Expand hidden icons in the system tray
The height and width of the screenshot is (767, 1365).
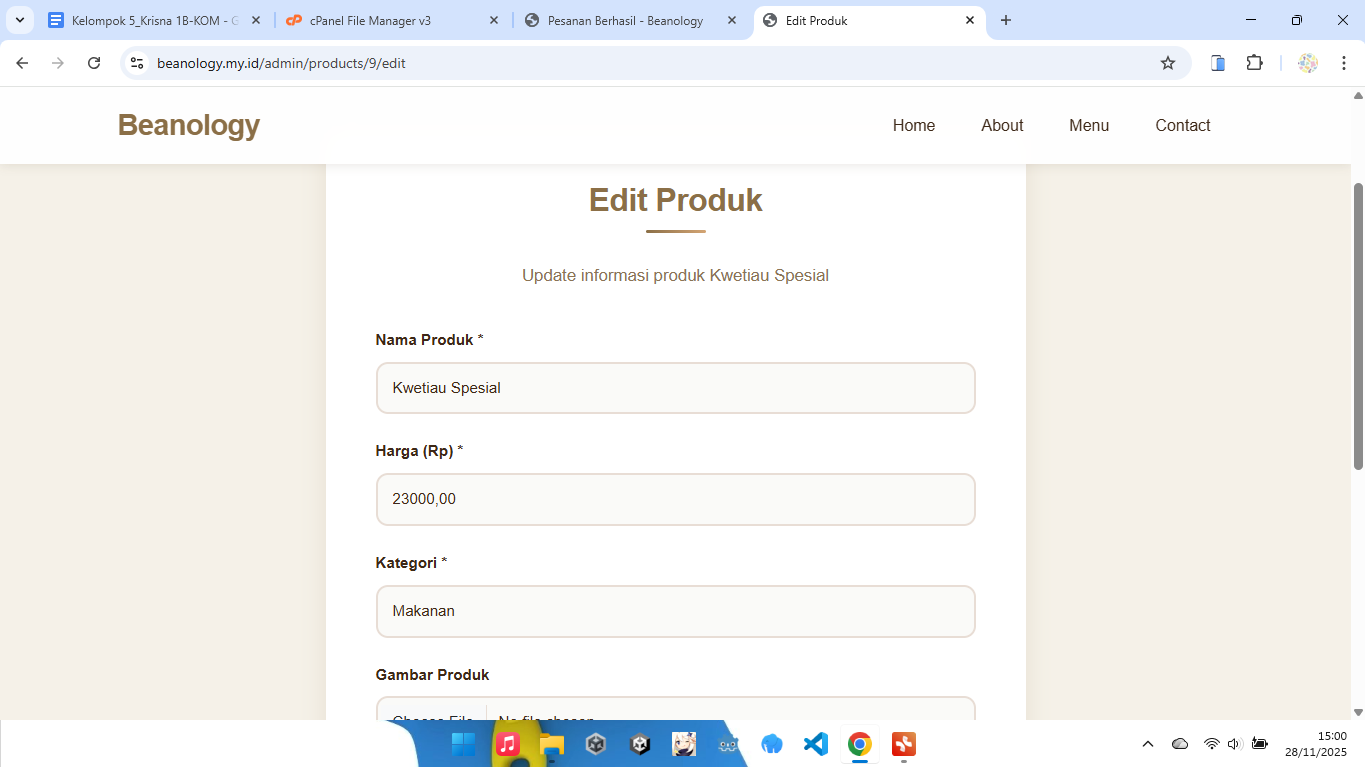coord(1147,743)
